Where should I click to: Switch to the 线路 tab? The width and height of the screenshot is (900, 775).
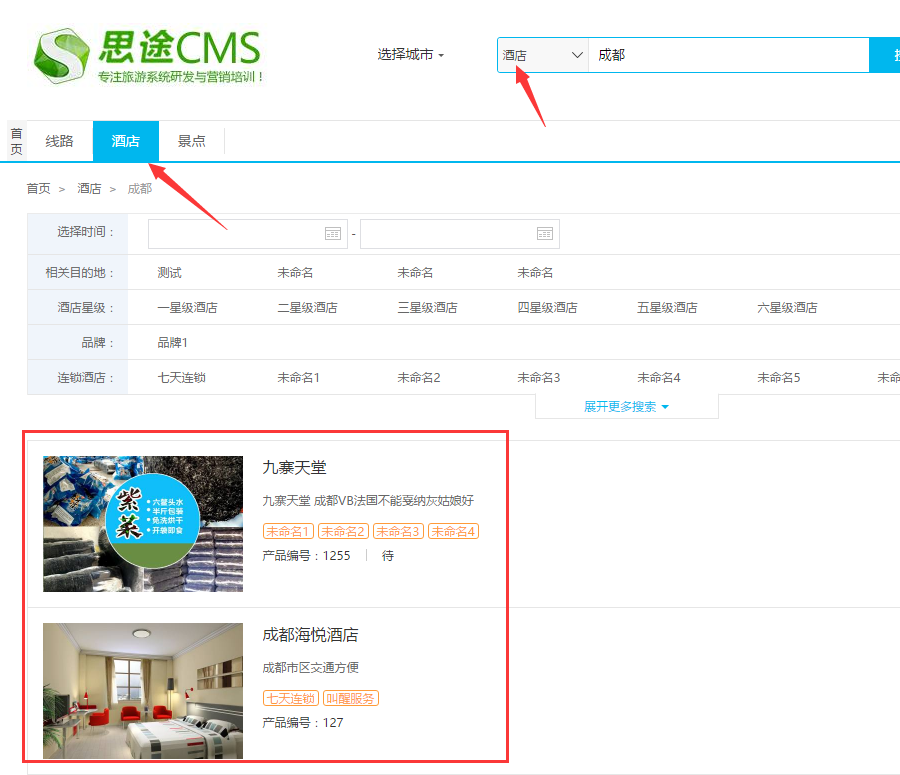(x=60, y=141)
